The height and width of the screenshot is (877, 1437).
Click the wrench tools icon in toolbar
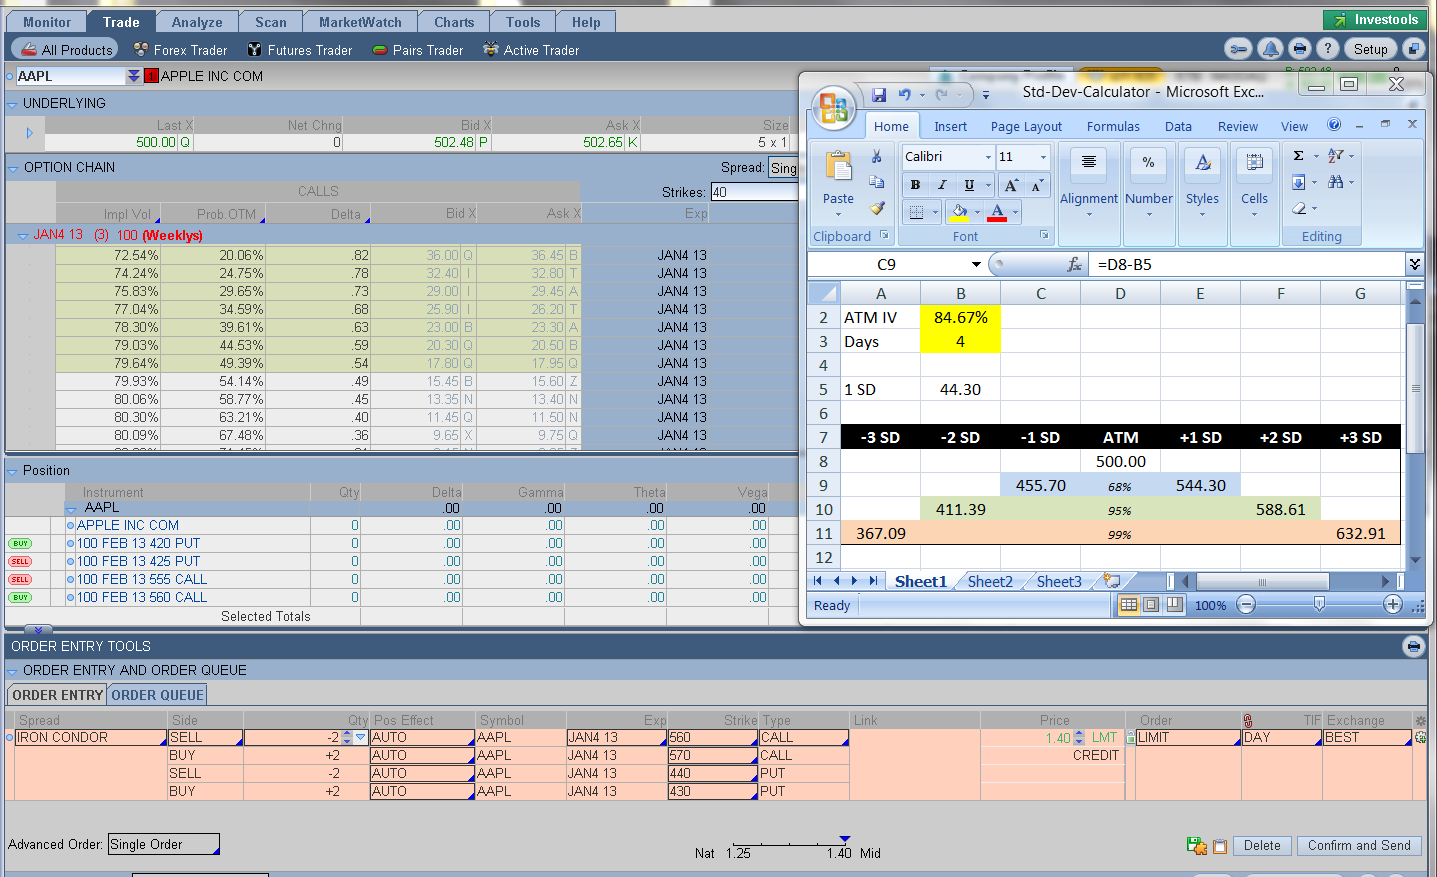(x=1238, y=49)
